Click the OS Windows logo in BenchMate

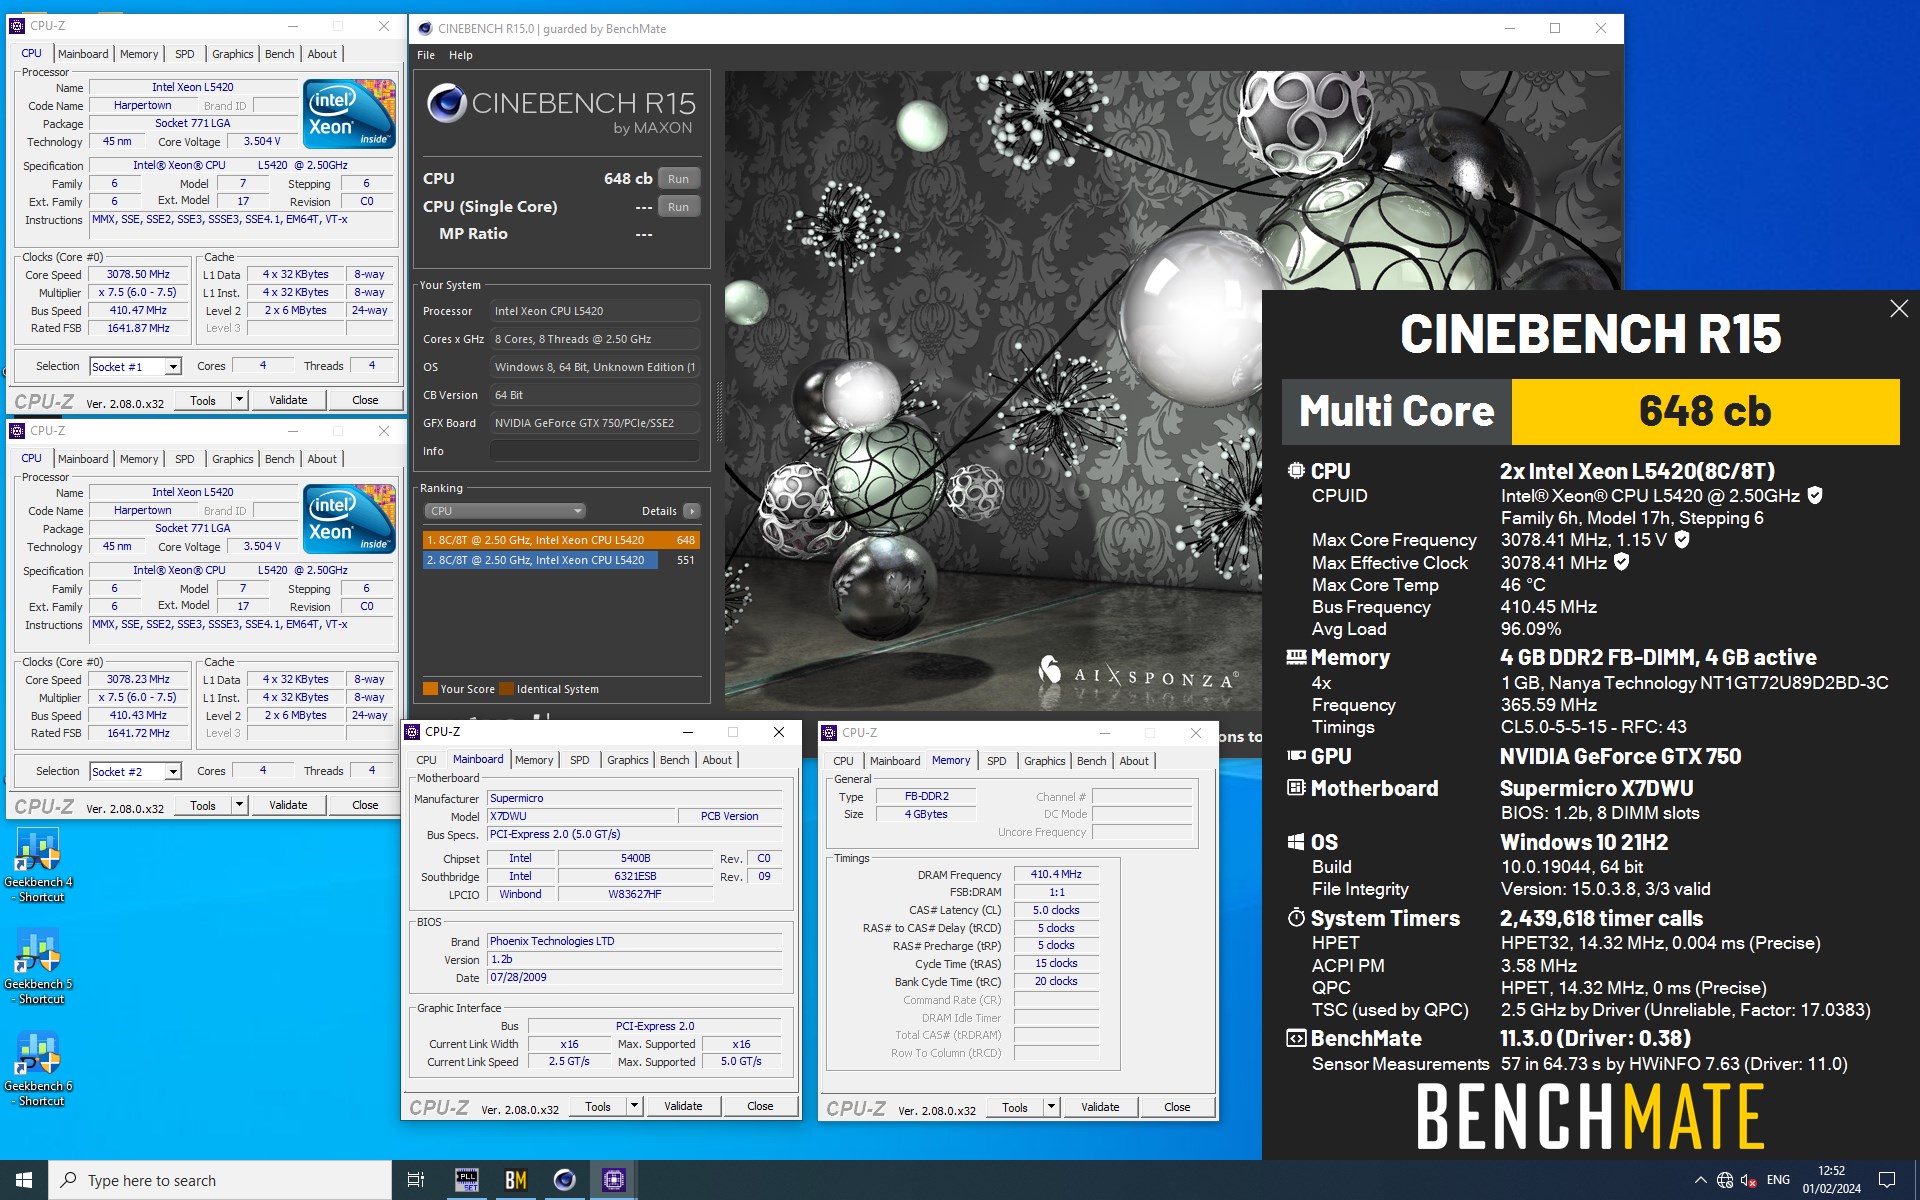(1296, 842)
